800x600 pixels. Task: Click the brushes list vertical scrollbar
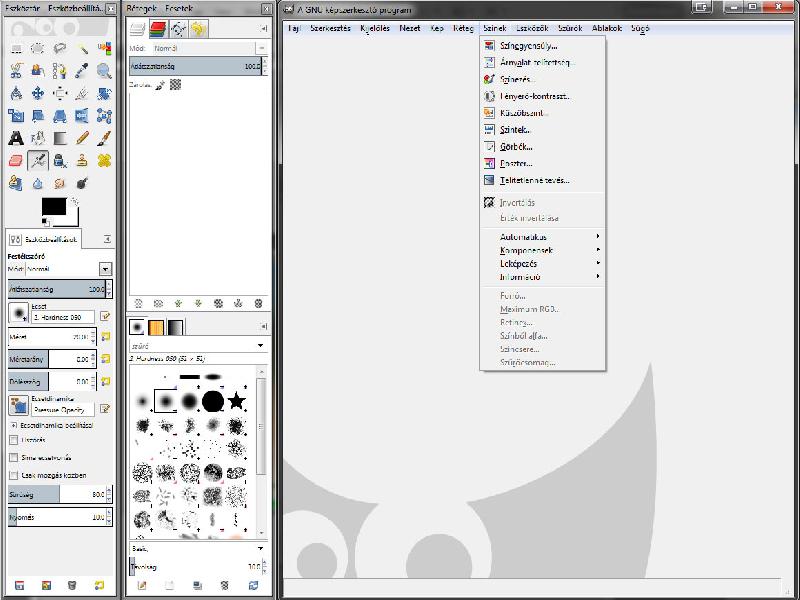point(262,428)
